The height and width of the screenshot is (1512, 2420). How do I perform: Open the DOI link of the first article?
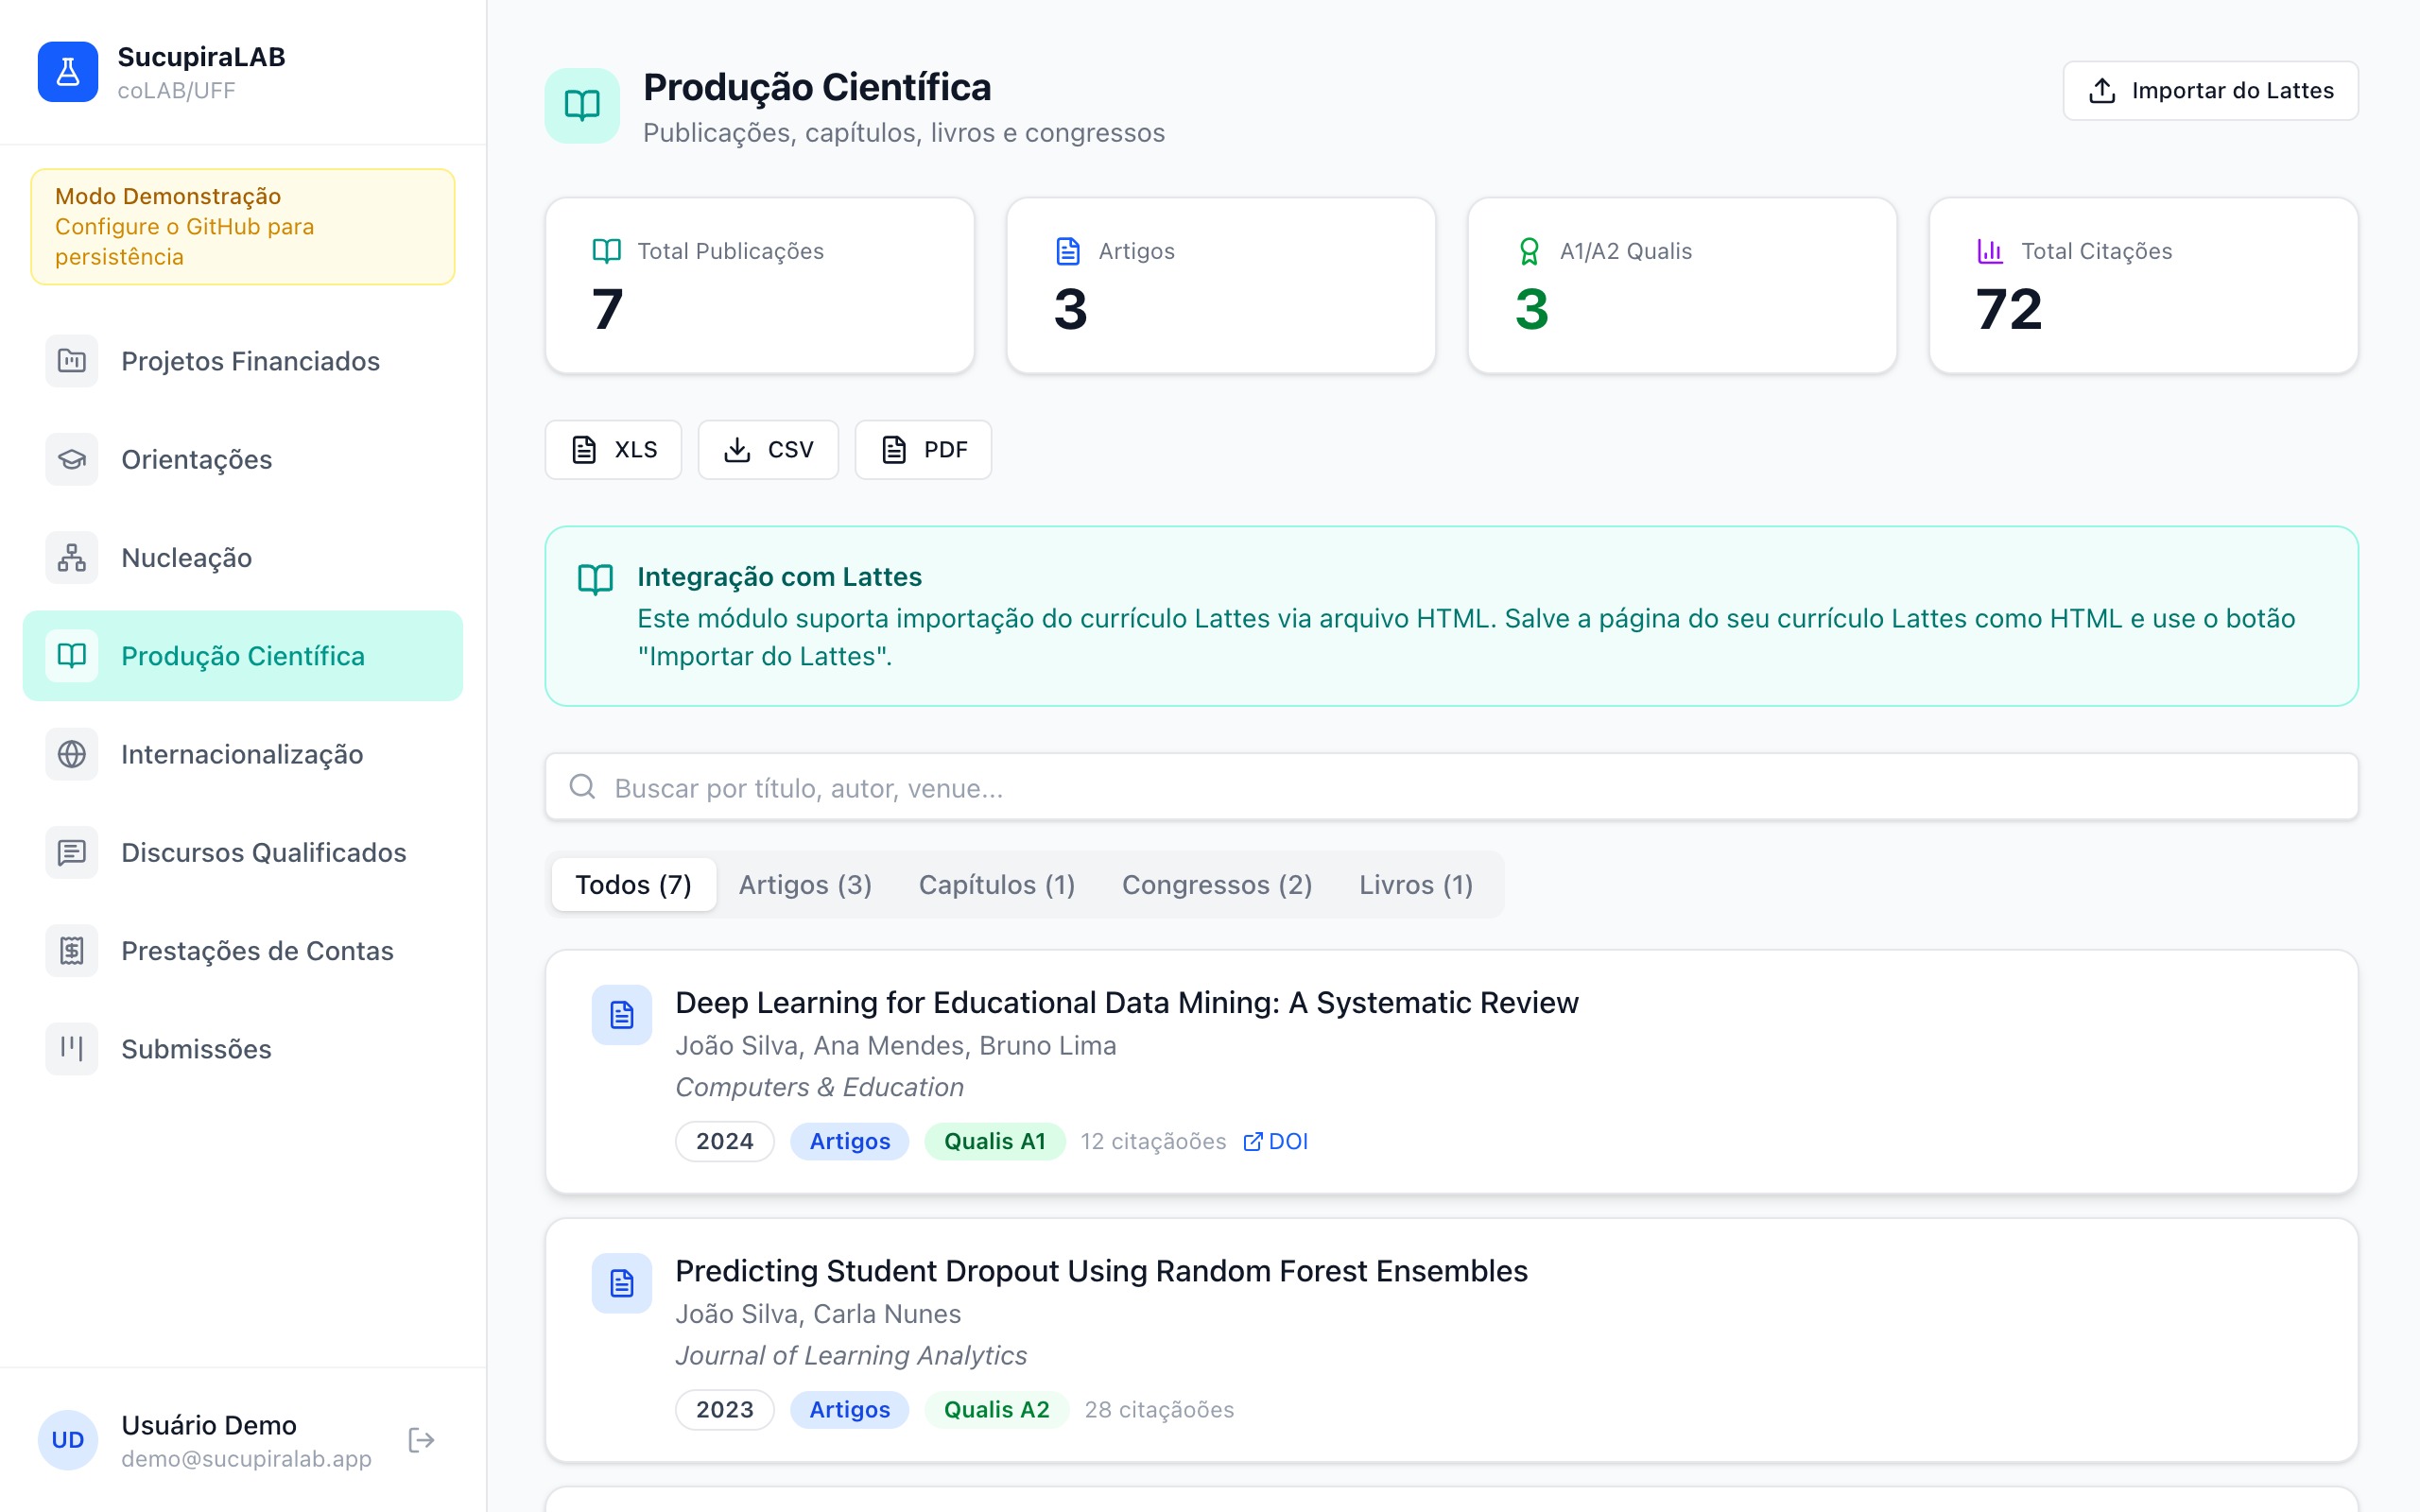point(1276,1141)
